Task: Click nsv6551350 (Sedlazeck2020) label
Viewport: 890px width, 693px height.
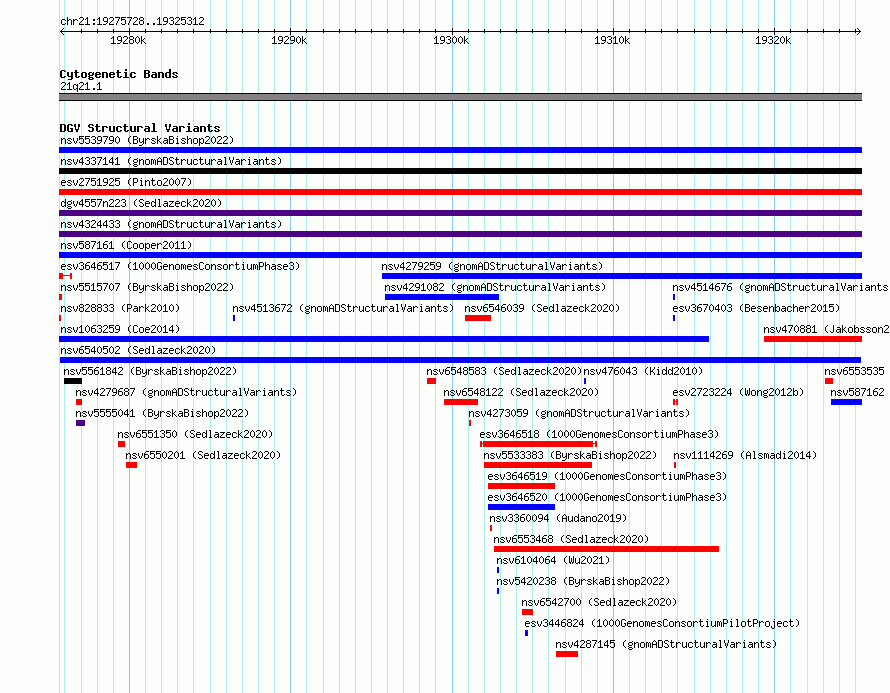Action: pyautogui.click(x=195, y=434)
